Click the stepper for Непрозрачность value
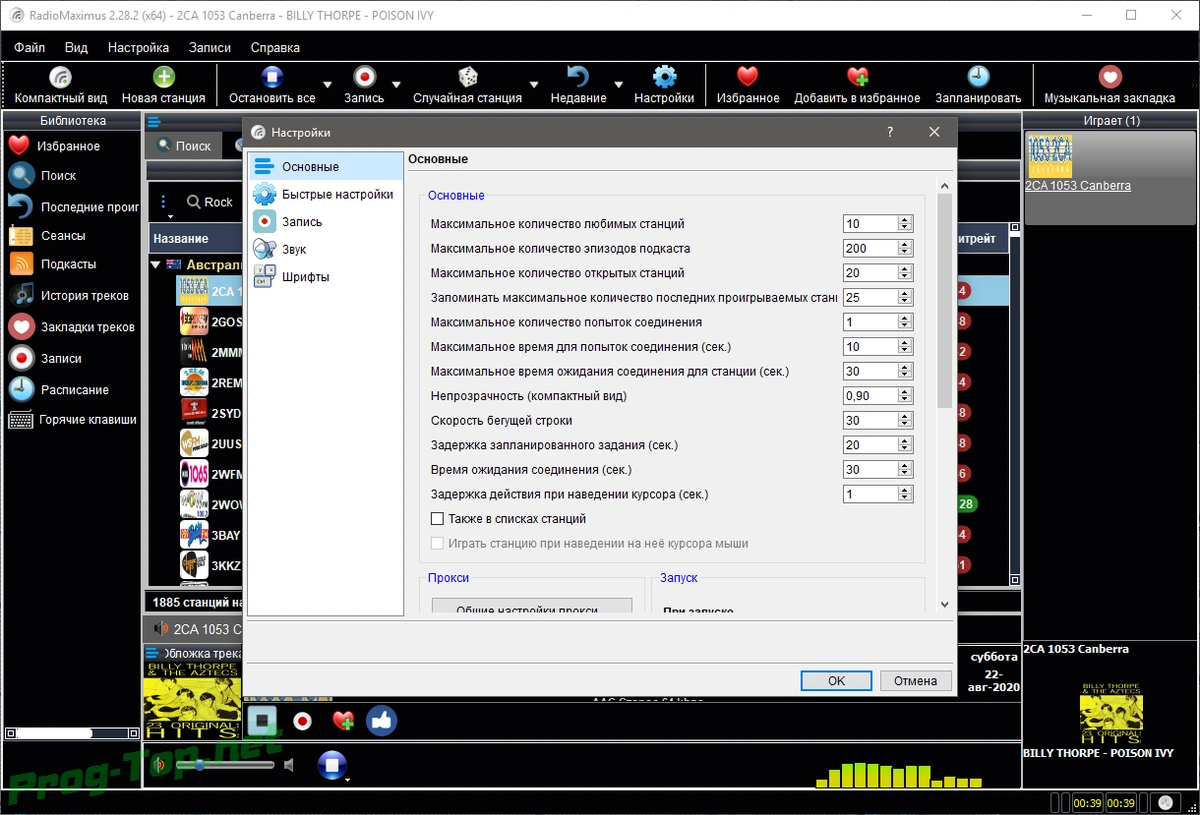This screenshot has height=815, width=1200. pyautogui.click(x=905, y=396)
